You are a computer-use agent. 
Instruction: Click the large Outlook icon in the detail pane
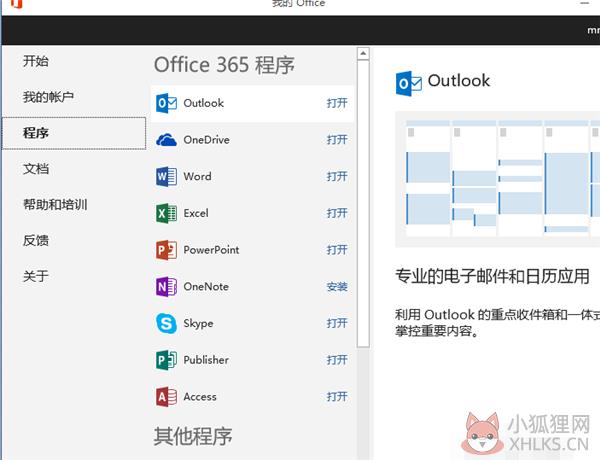pos(409,83)
